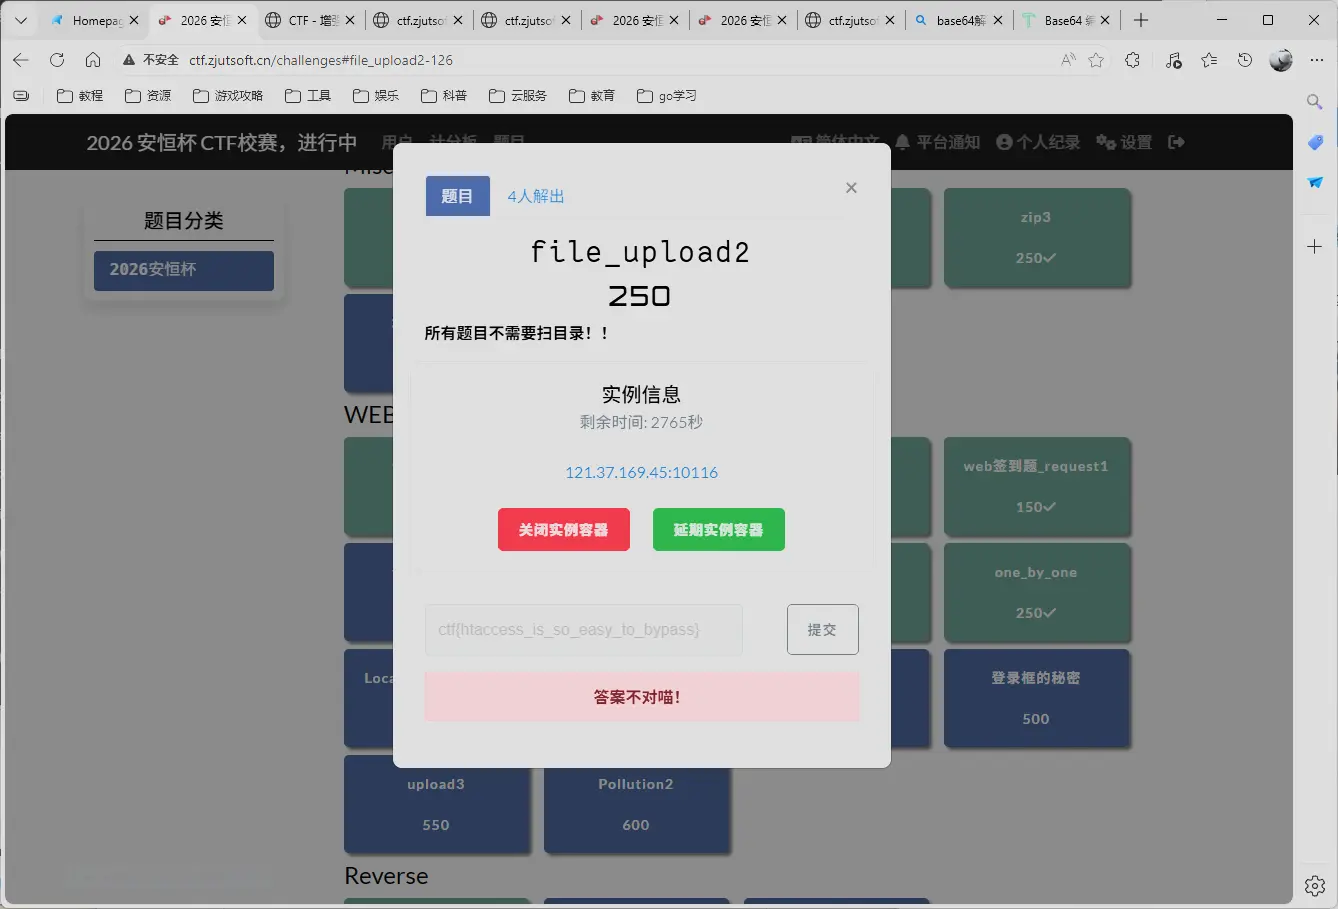Click the 延期实例容器 green button

coord(718,530)
